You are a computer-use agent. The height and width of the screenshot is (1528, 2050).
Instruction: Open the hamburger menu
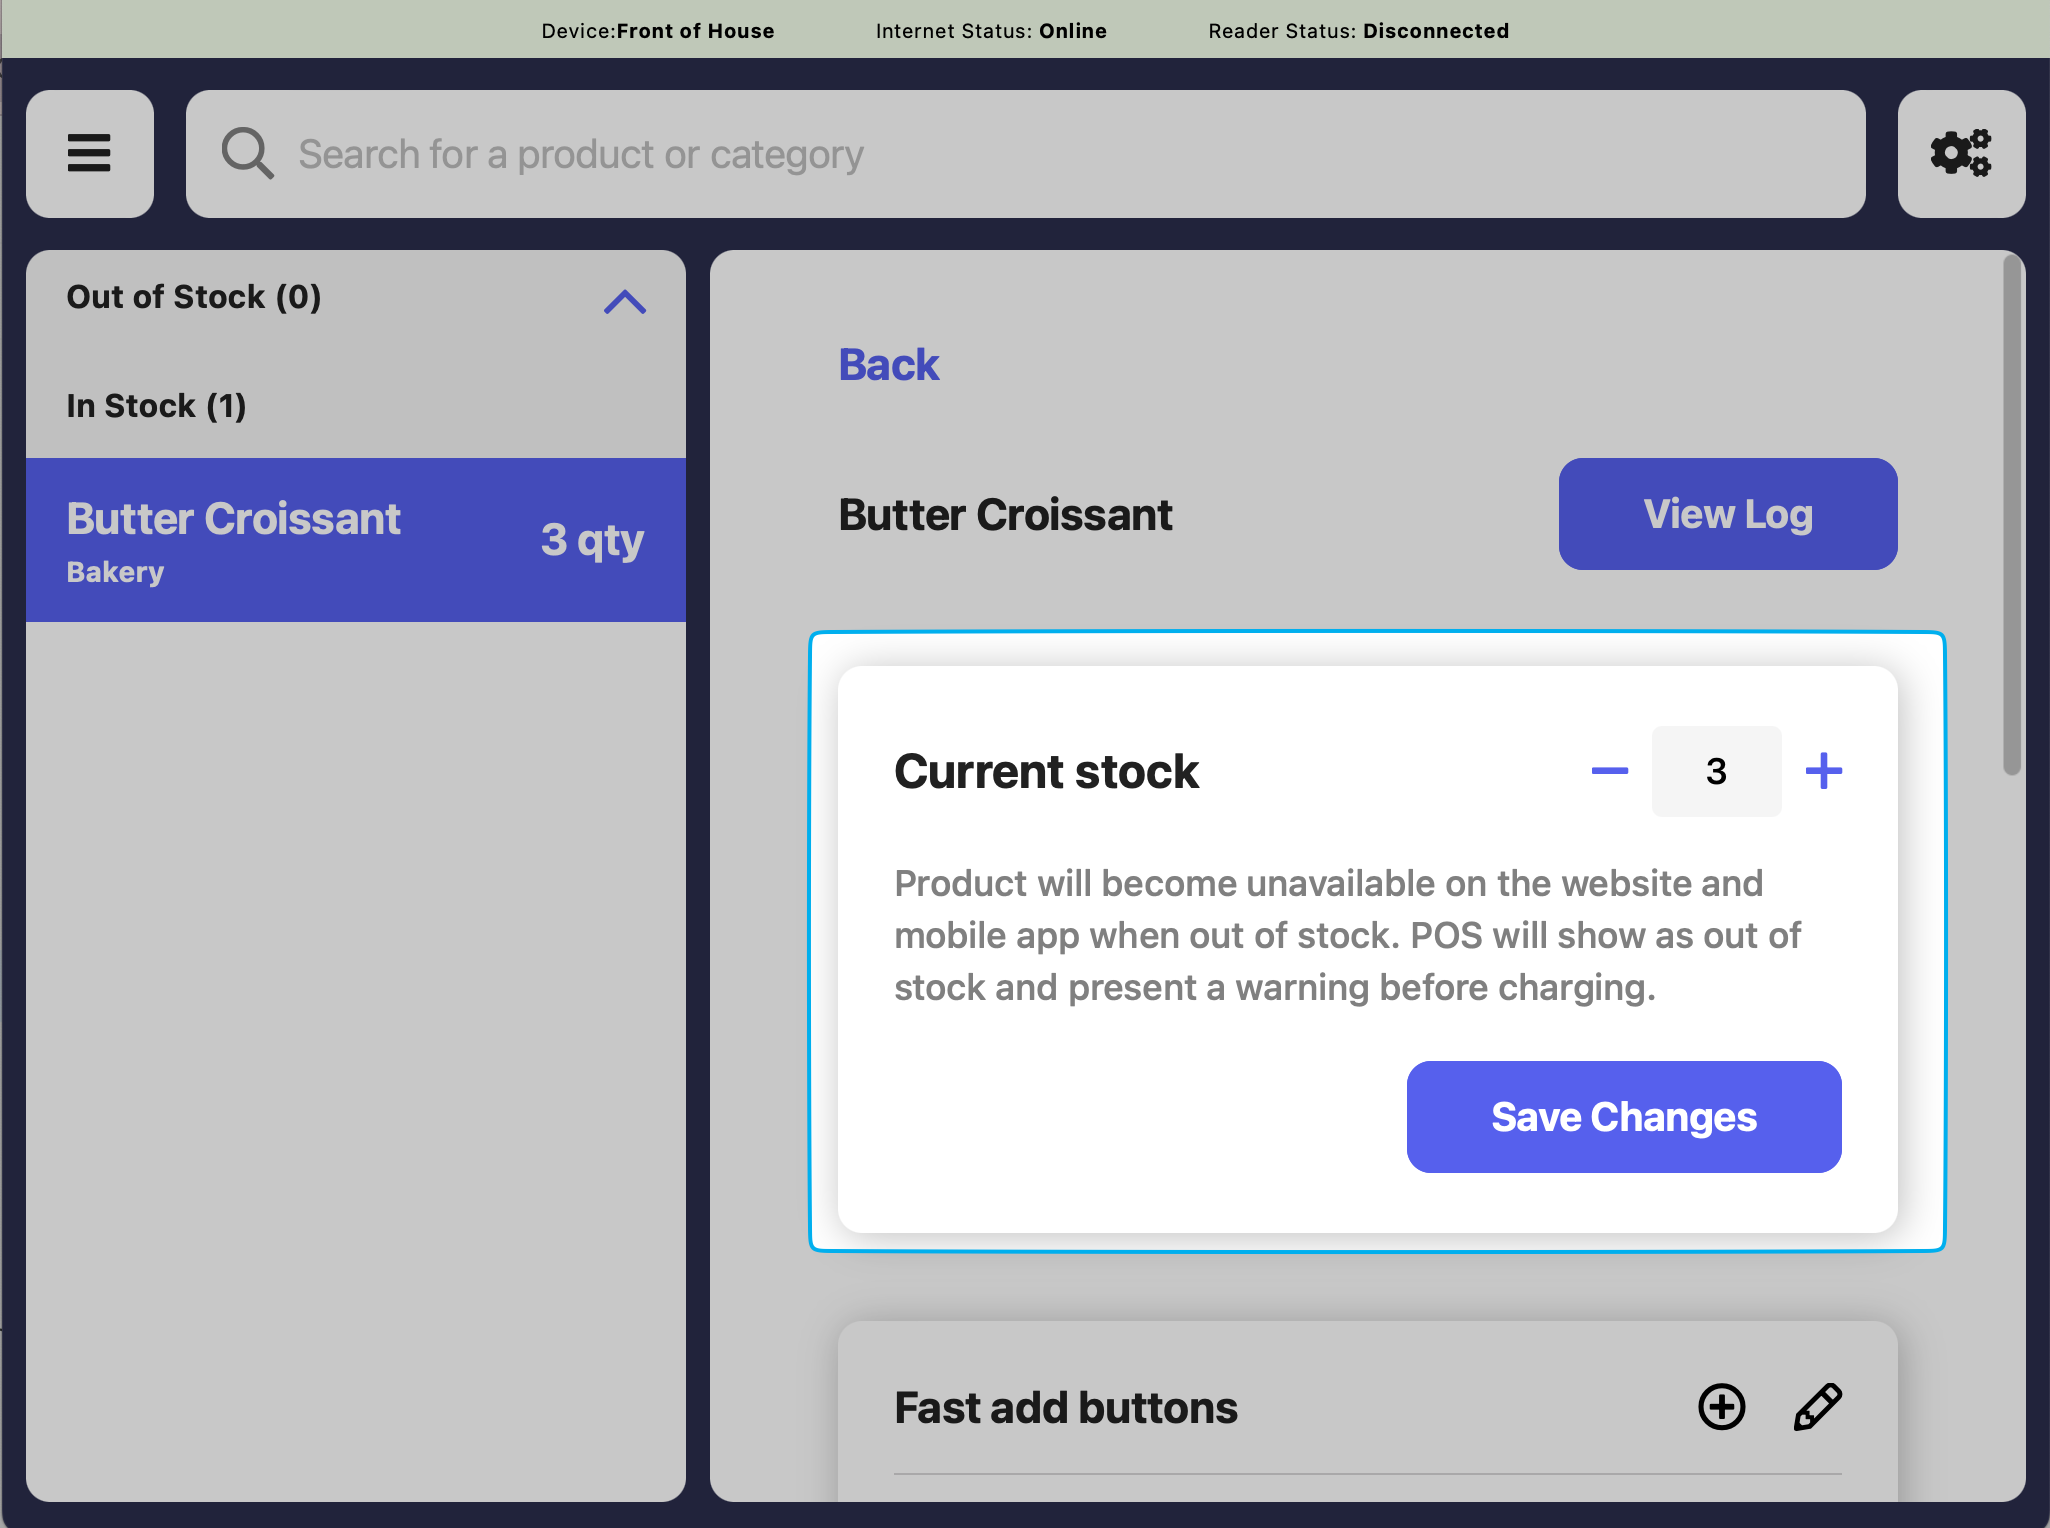(89, 154)
